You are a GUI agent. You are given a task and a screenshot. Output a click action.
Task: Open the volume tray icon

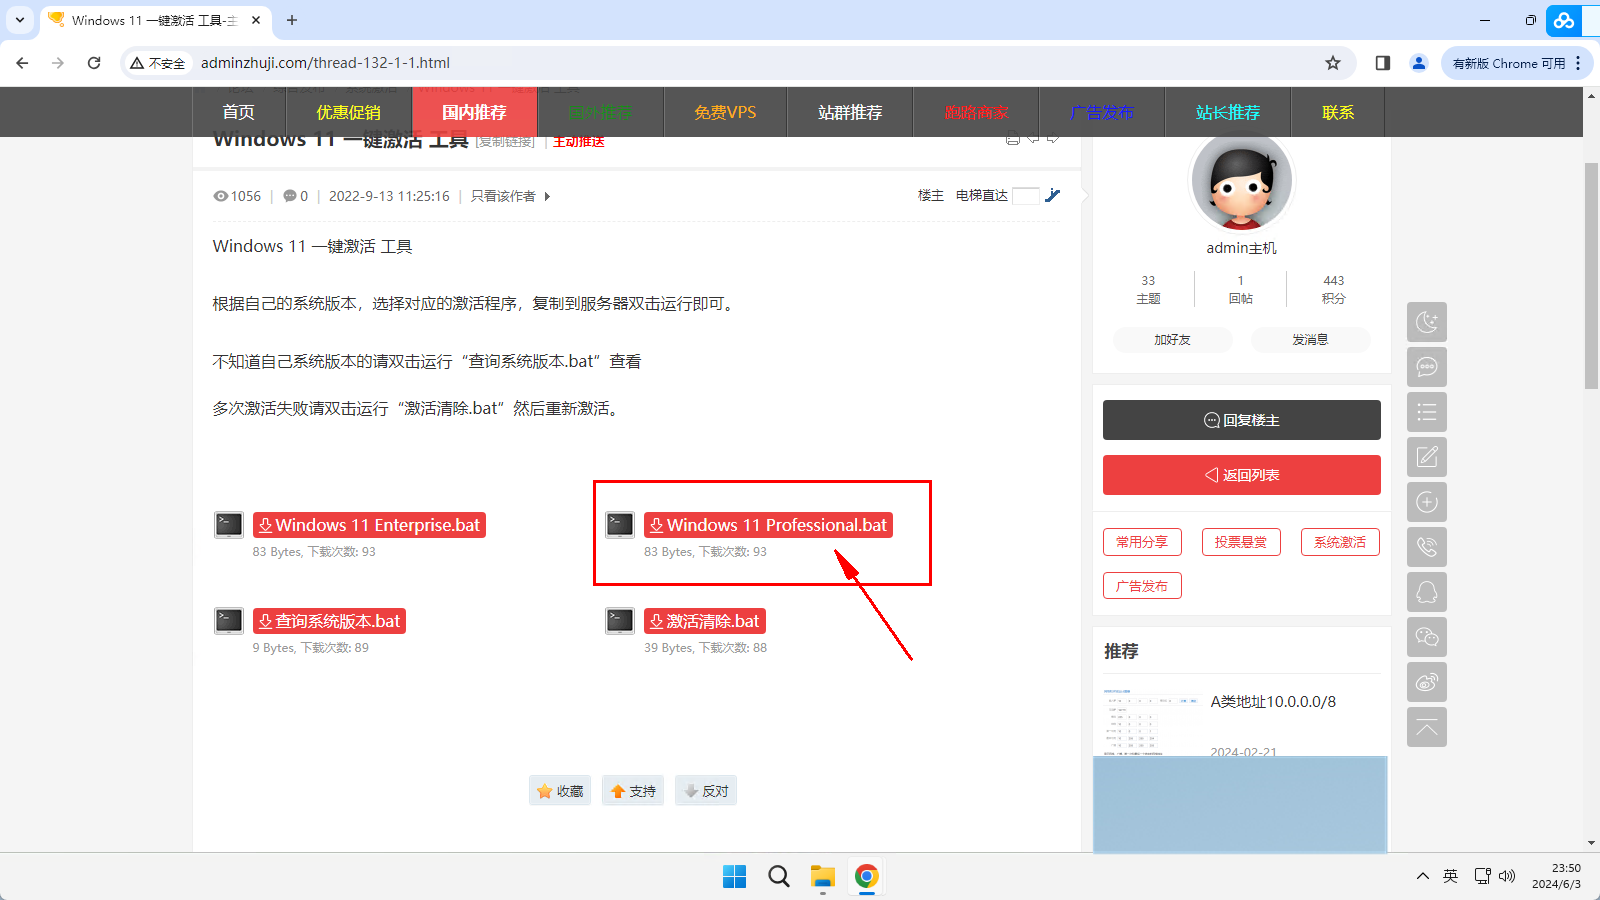pos(1507,877)
